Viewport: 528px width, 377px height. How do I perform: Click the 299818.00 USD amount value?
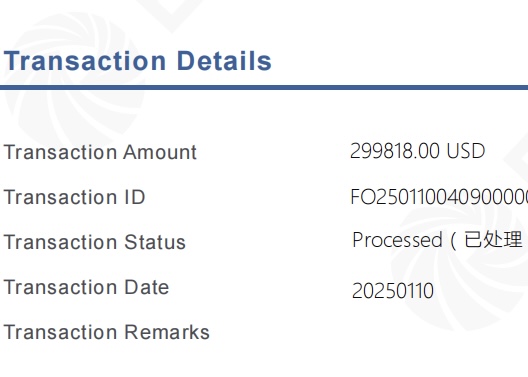coord(418,151)
